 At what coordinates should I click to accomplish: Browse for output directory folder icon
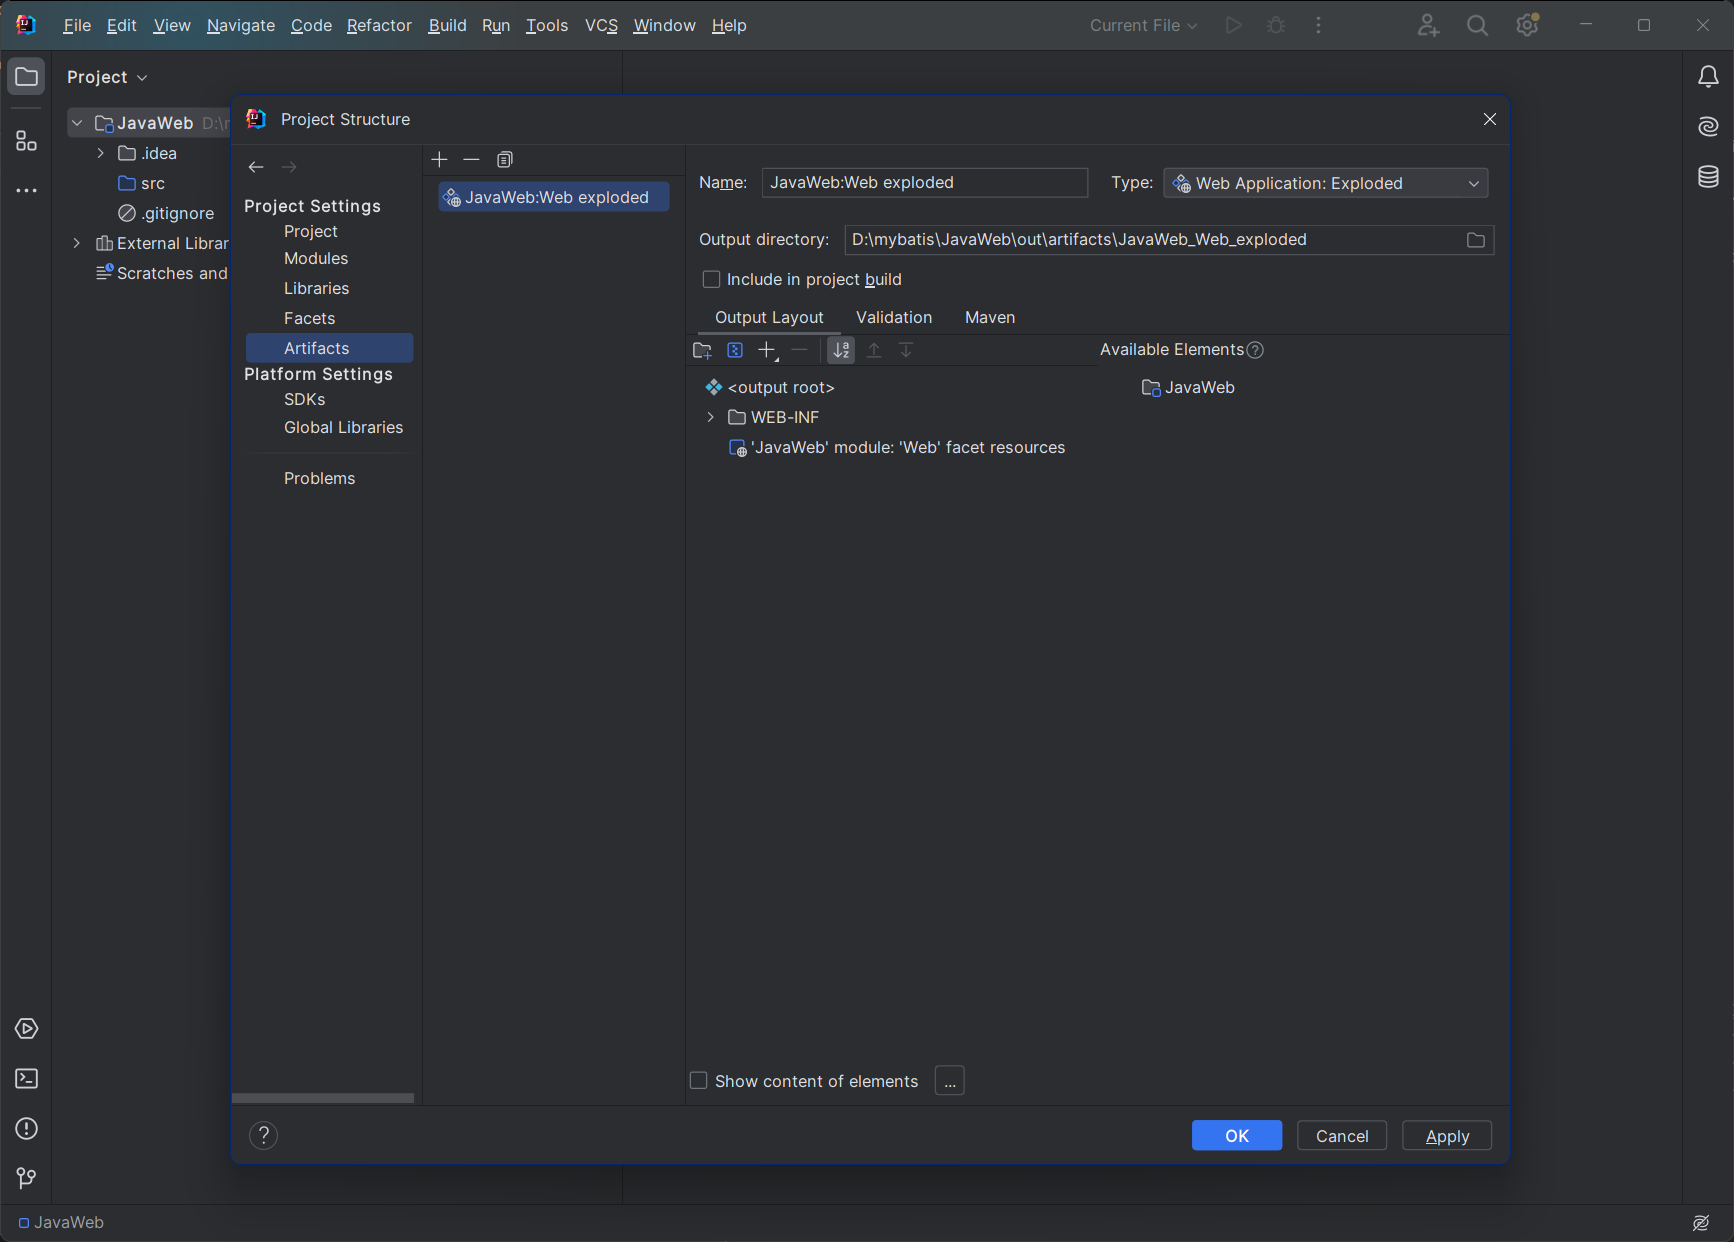(x=1475, y=240)
